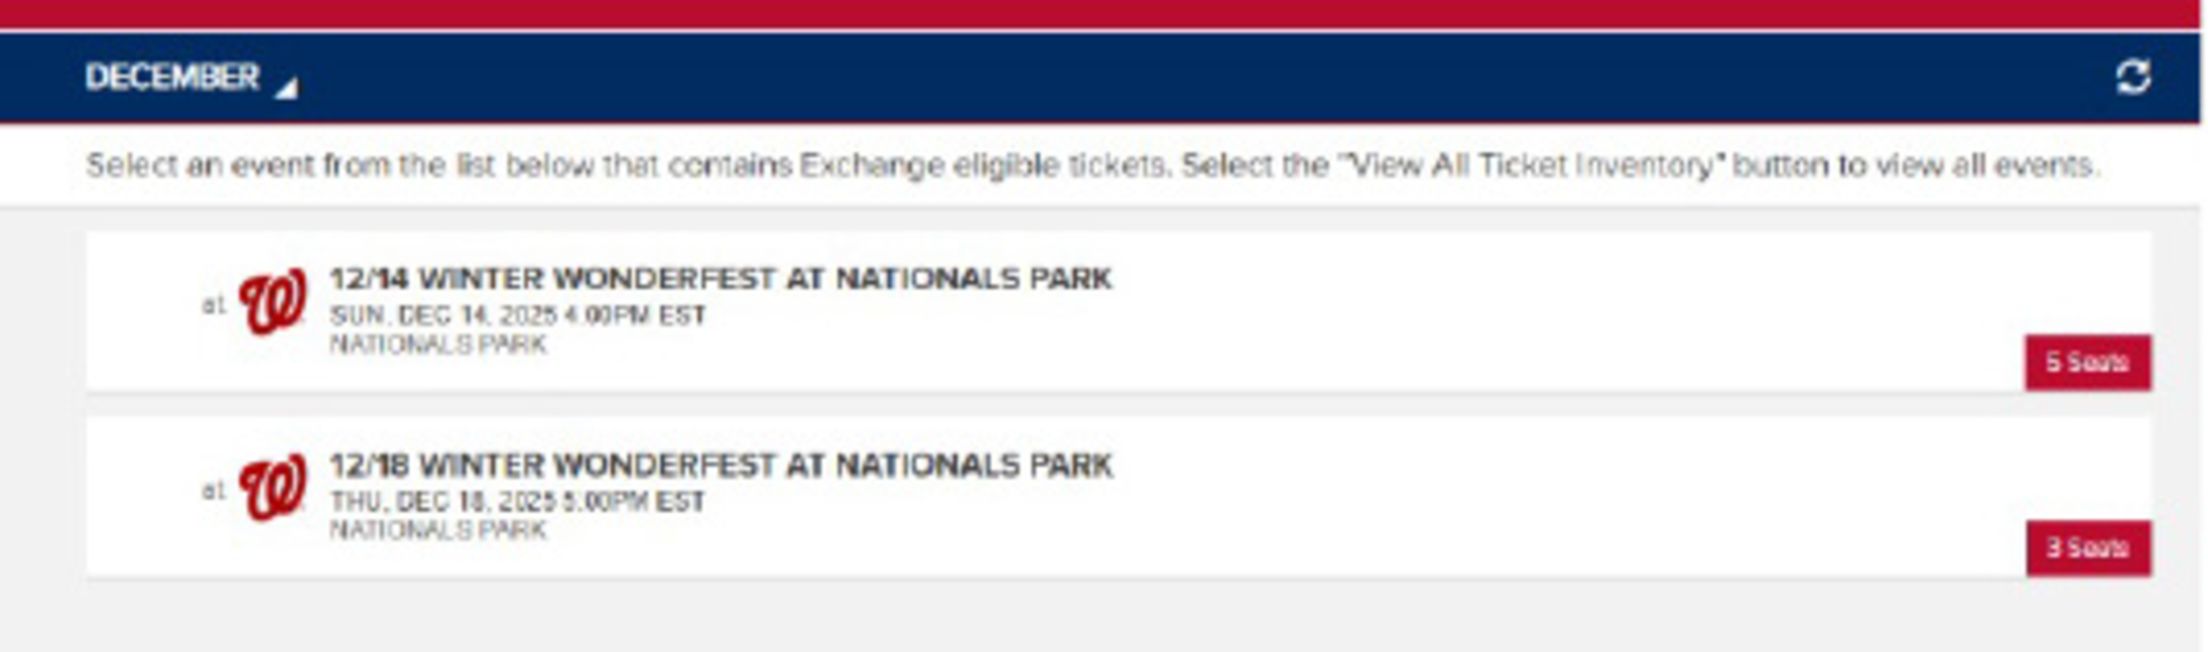The width and height of the screenshot is (2208, 652).
Task: Click blank middle of the 12/14 event card
Action: tap(1500, 312)
